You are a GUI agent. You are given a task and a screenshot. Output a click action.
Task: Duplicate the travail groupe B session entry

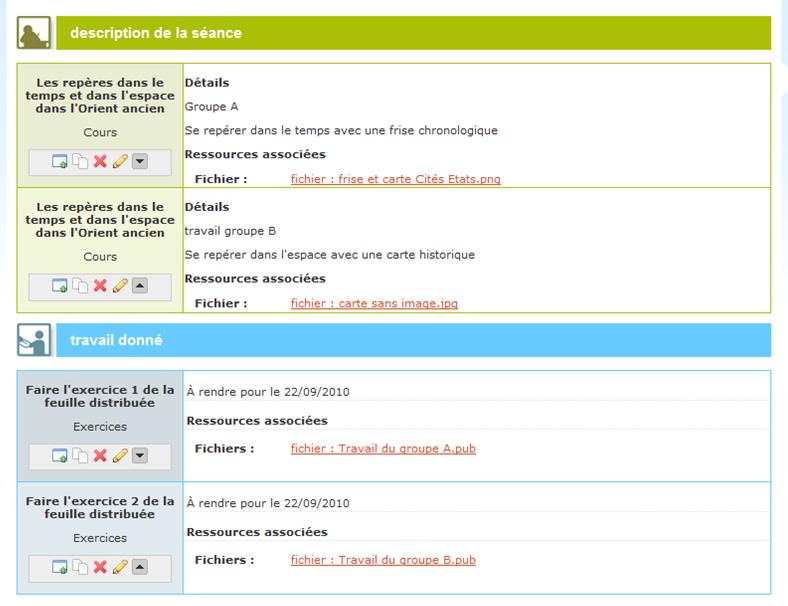point(80,286)
